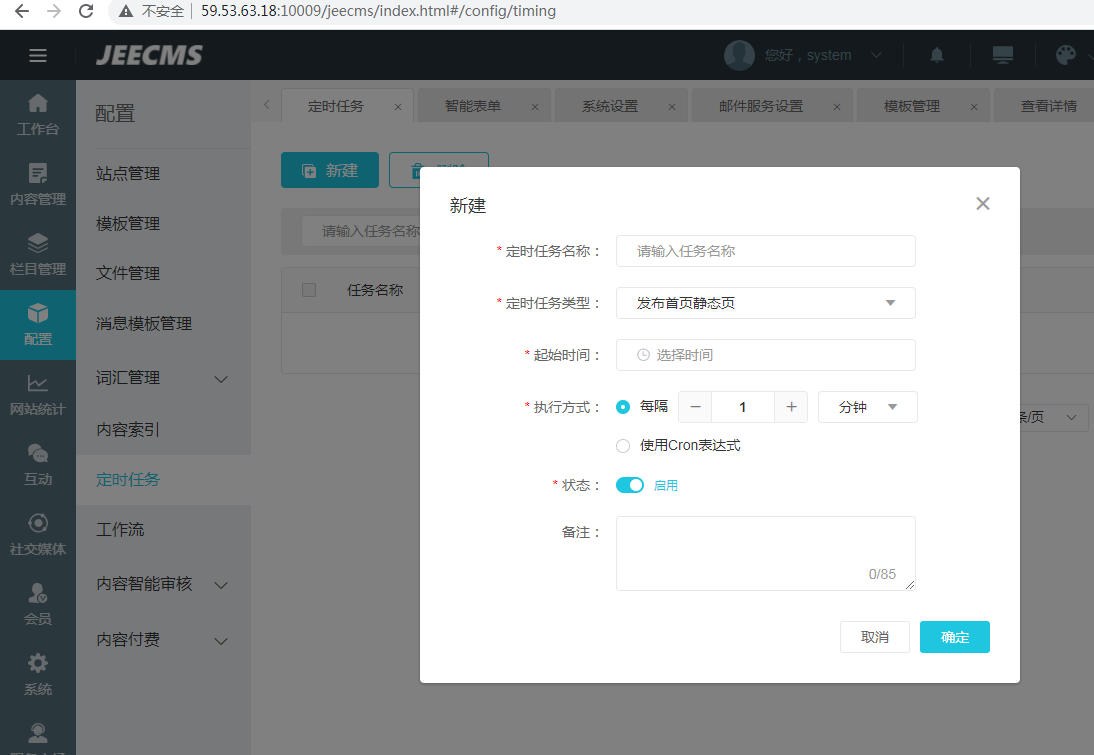Click the monitor preview icon in header
Image resolution: width=1094 pixels, height=755 pixels.
coord(1002,55)
